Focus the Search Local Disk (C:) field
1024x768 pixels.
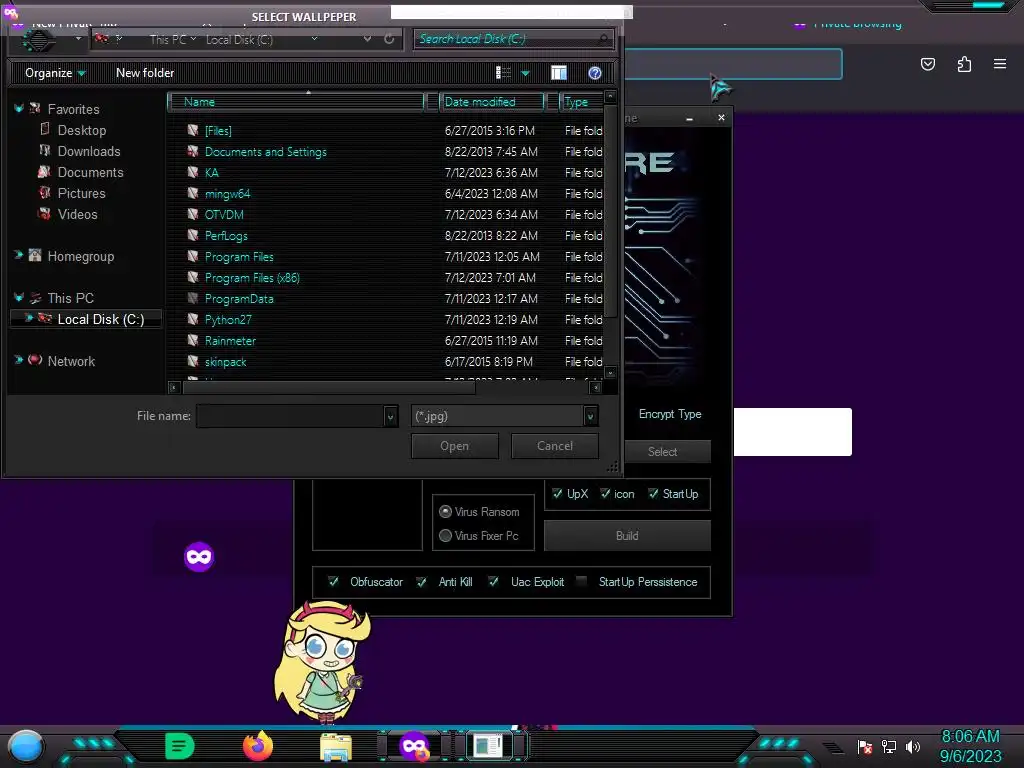(513, 39)
